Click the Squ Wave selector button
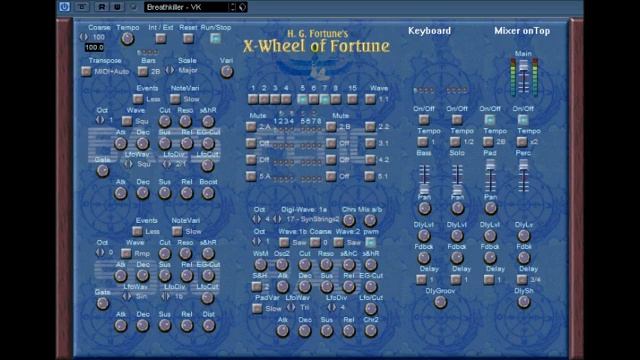Image resolution: width=640 pixels, height=360 pixels. [x=127, y=121]
